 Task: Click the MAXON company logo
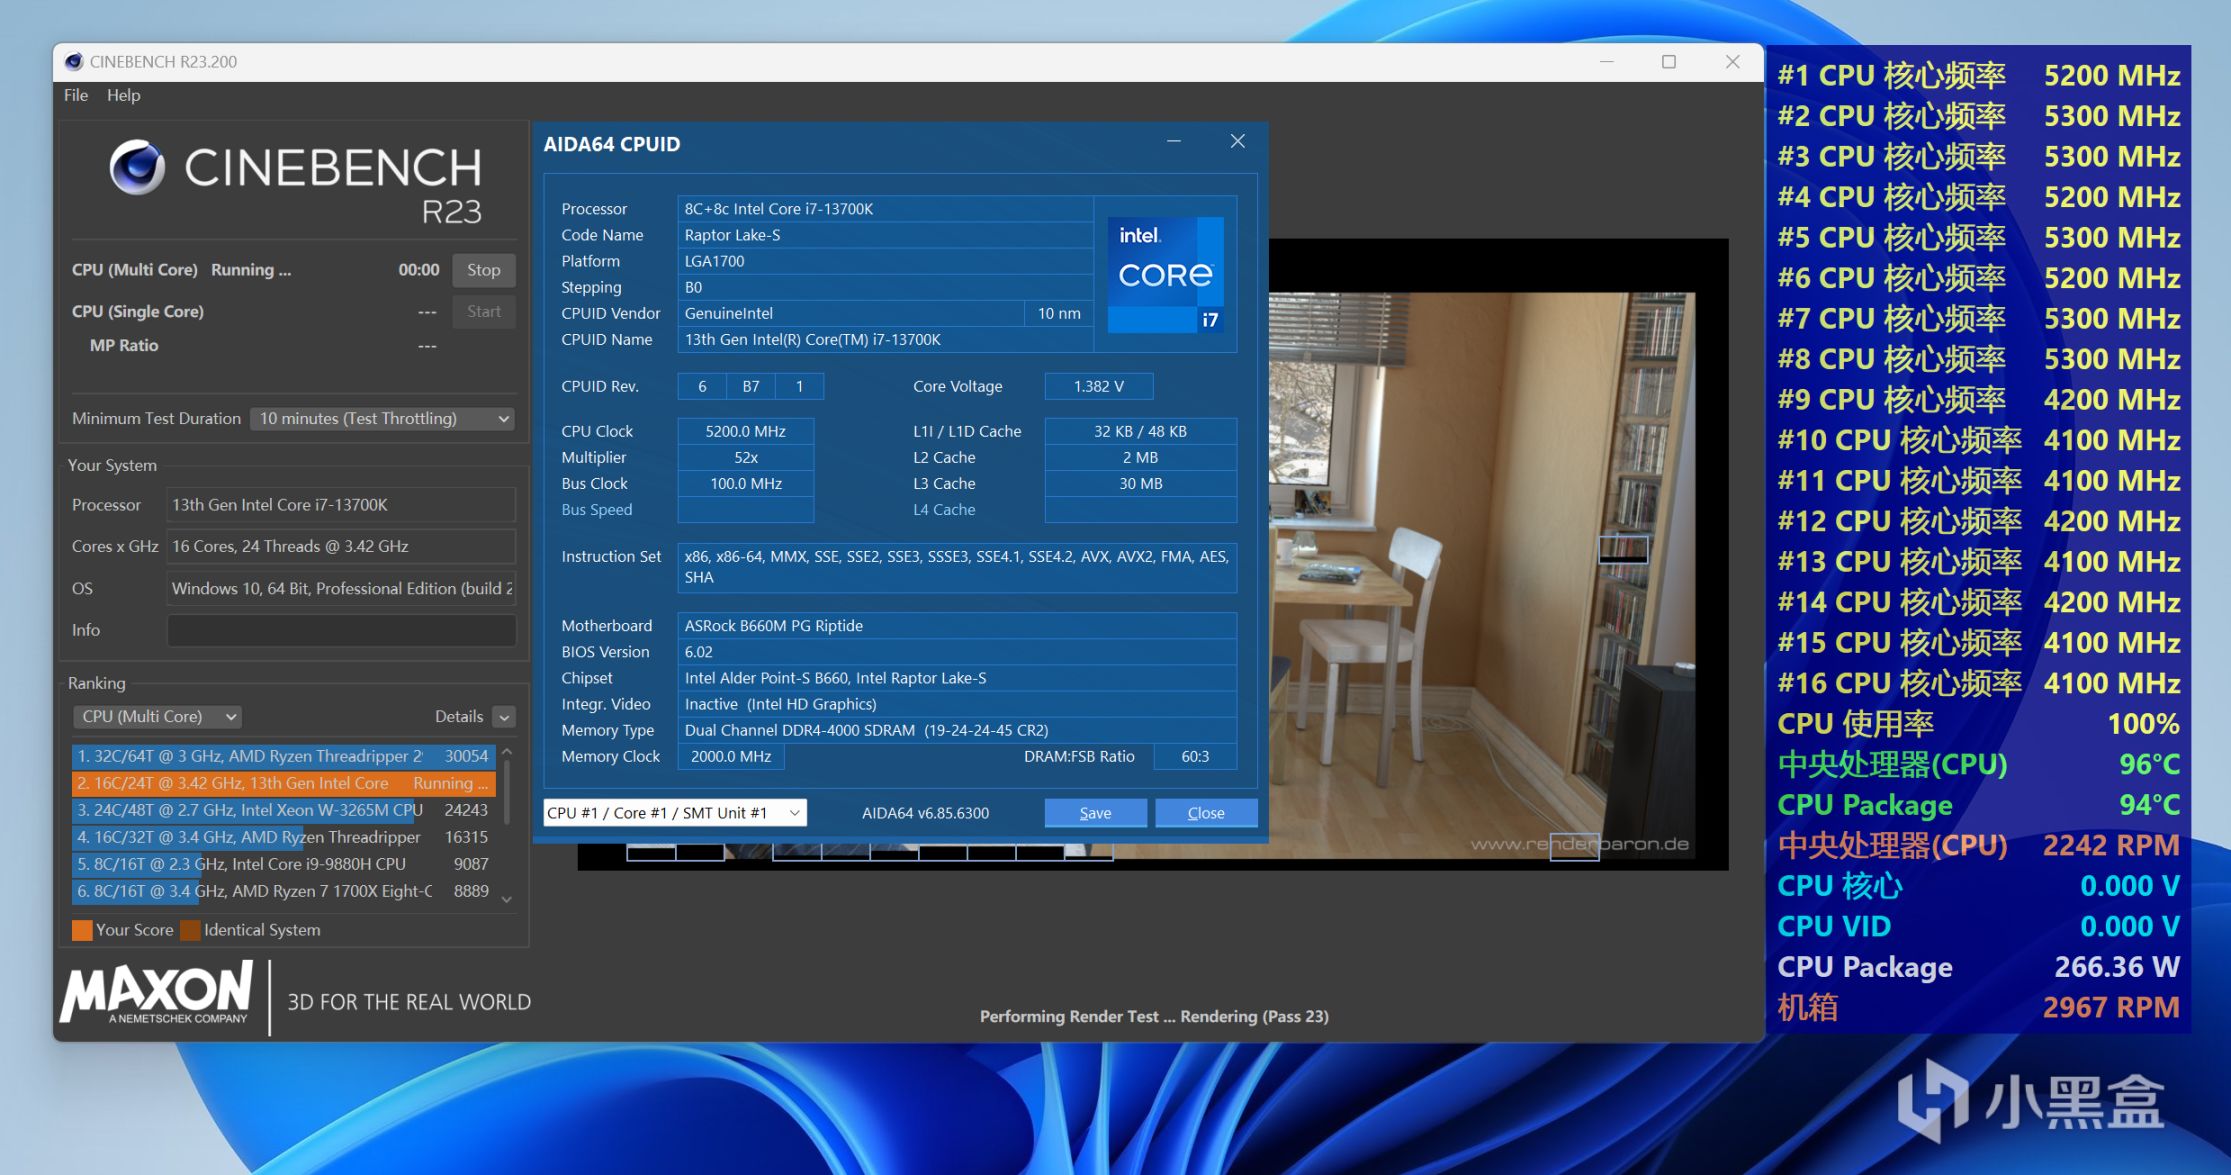156,993
